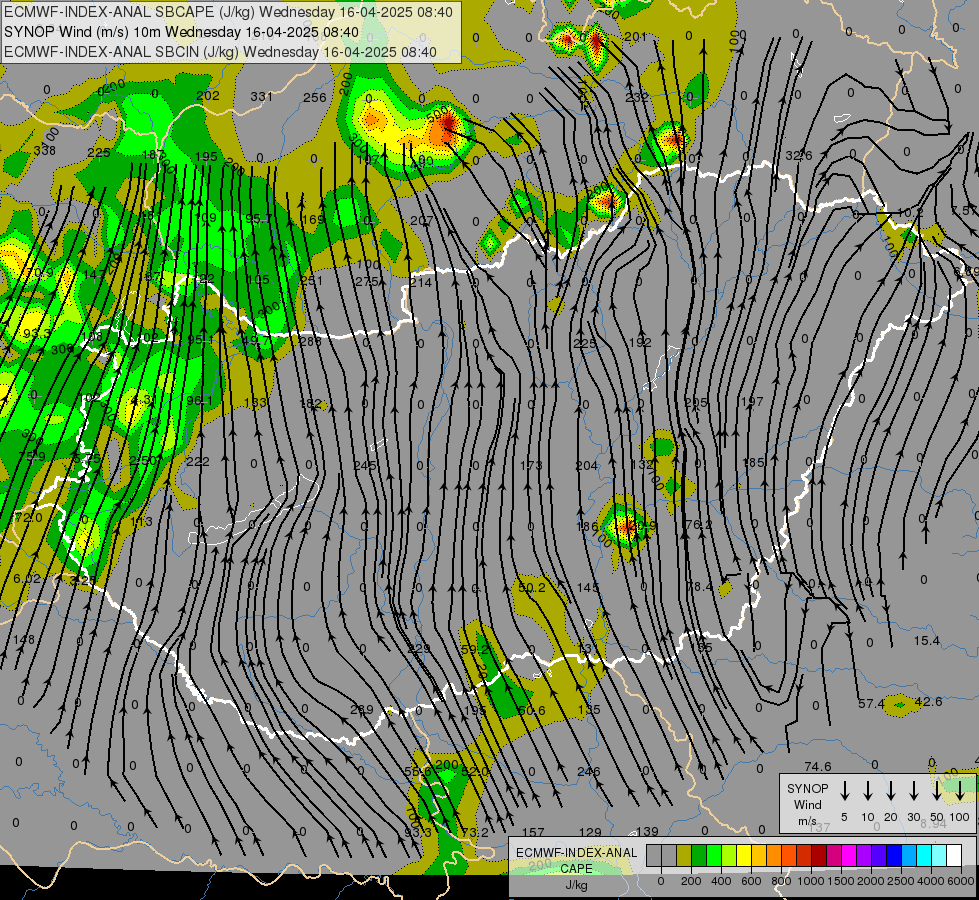Viewport: 979px width, 900px height.
Task: Click the map value '204'
Action: 586,465
